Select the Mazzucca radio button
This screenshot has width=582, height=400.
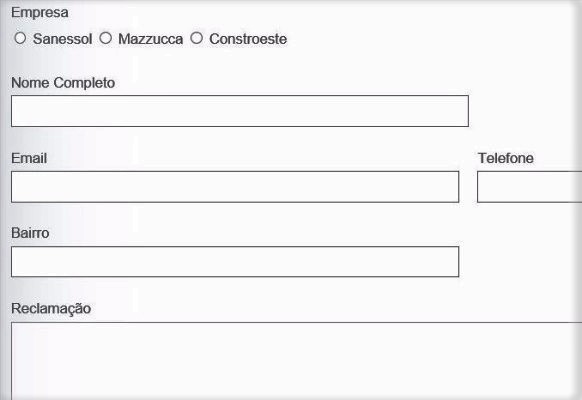(x=105, y=38)
